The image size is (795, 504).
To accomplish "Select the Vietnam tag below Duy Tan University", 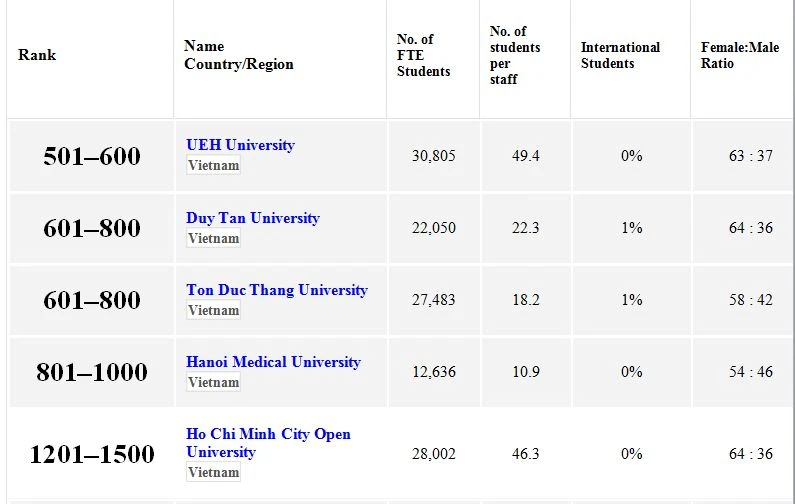I will 214,239.
